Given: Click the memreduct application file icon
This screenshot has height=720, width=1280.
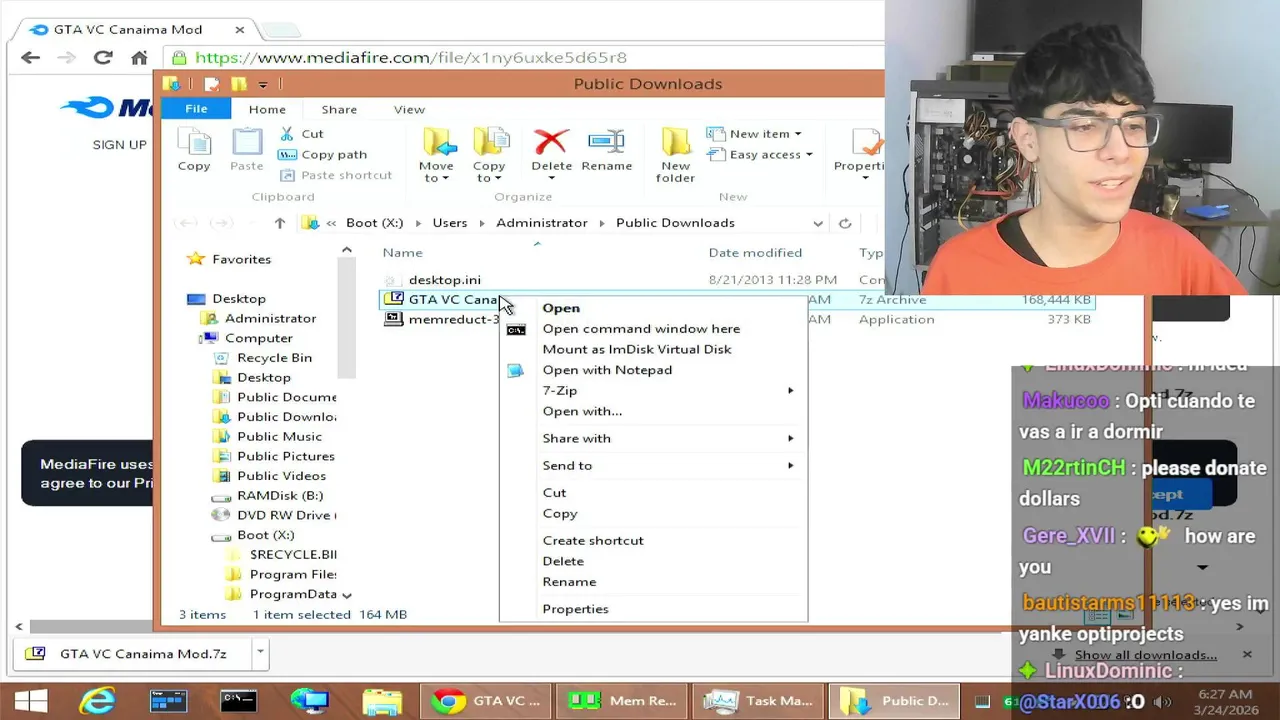Looking at the screenshot, I should pos(394,319).
